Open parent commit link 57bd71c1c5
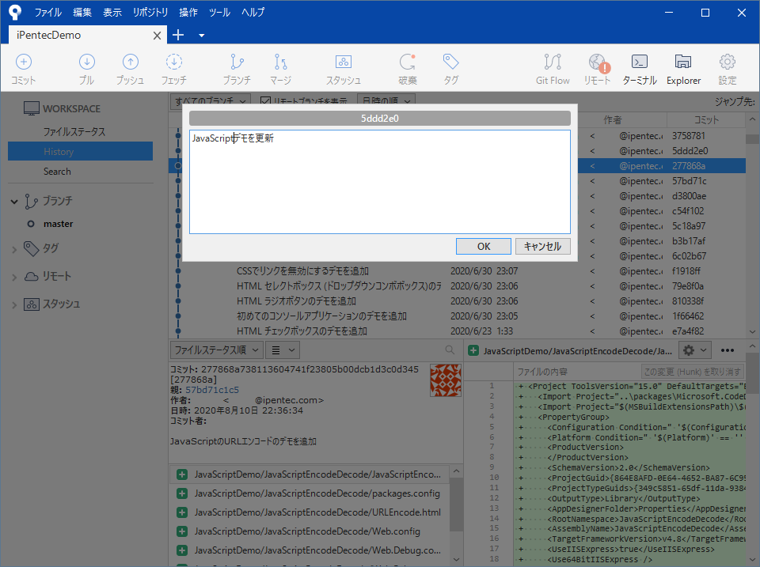The height and width of the screenshot is (567, 760). click(212, 390)
